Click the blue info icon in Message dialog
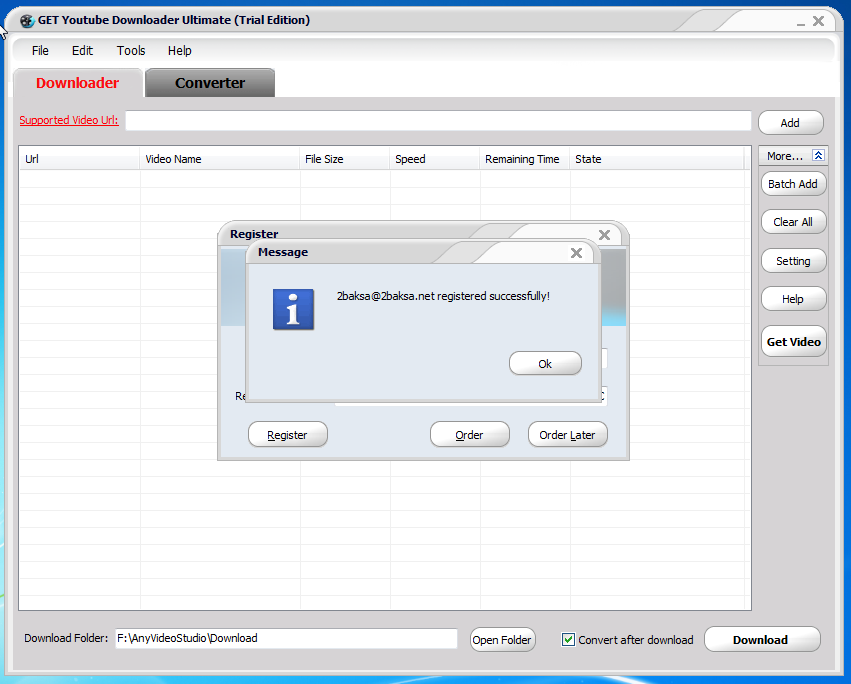Image resolution: width=851 pixels, height=684 pixels. tap(293, 309)
